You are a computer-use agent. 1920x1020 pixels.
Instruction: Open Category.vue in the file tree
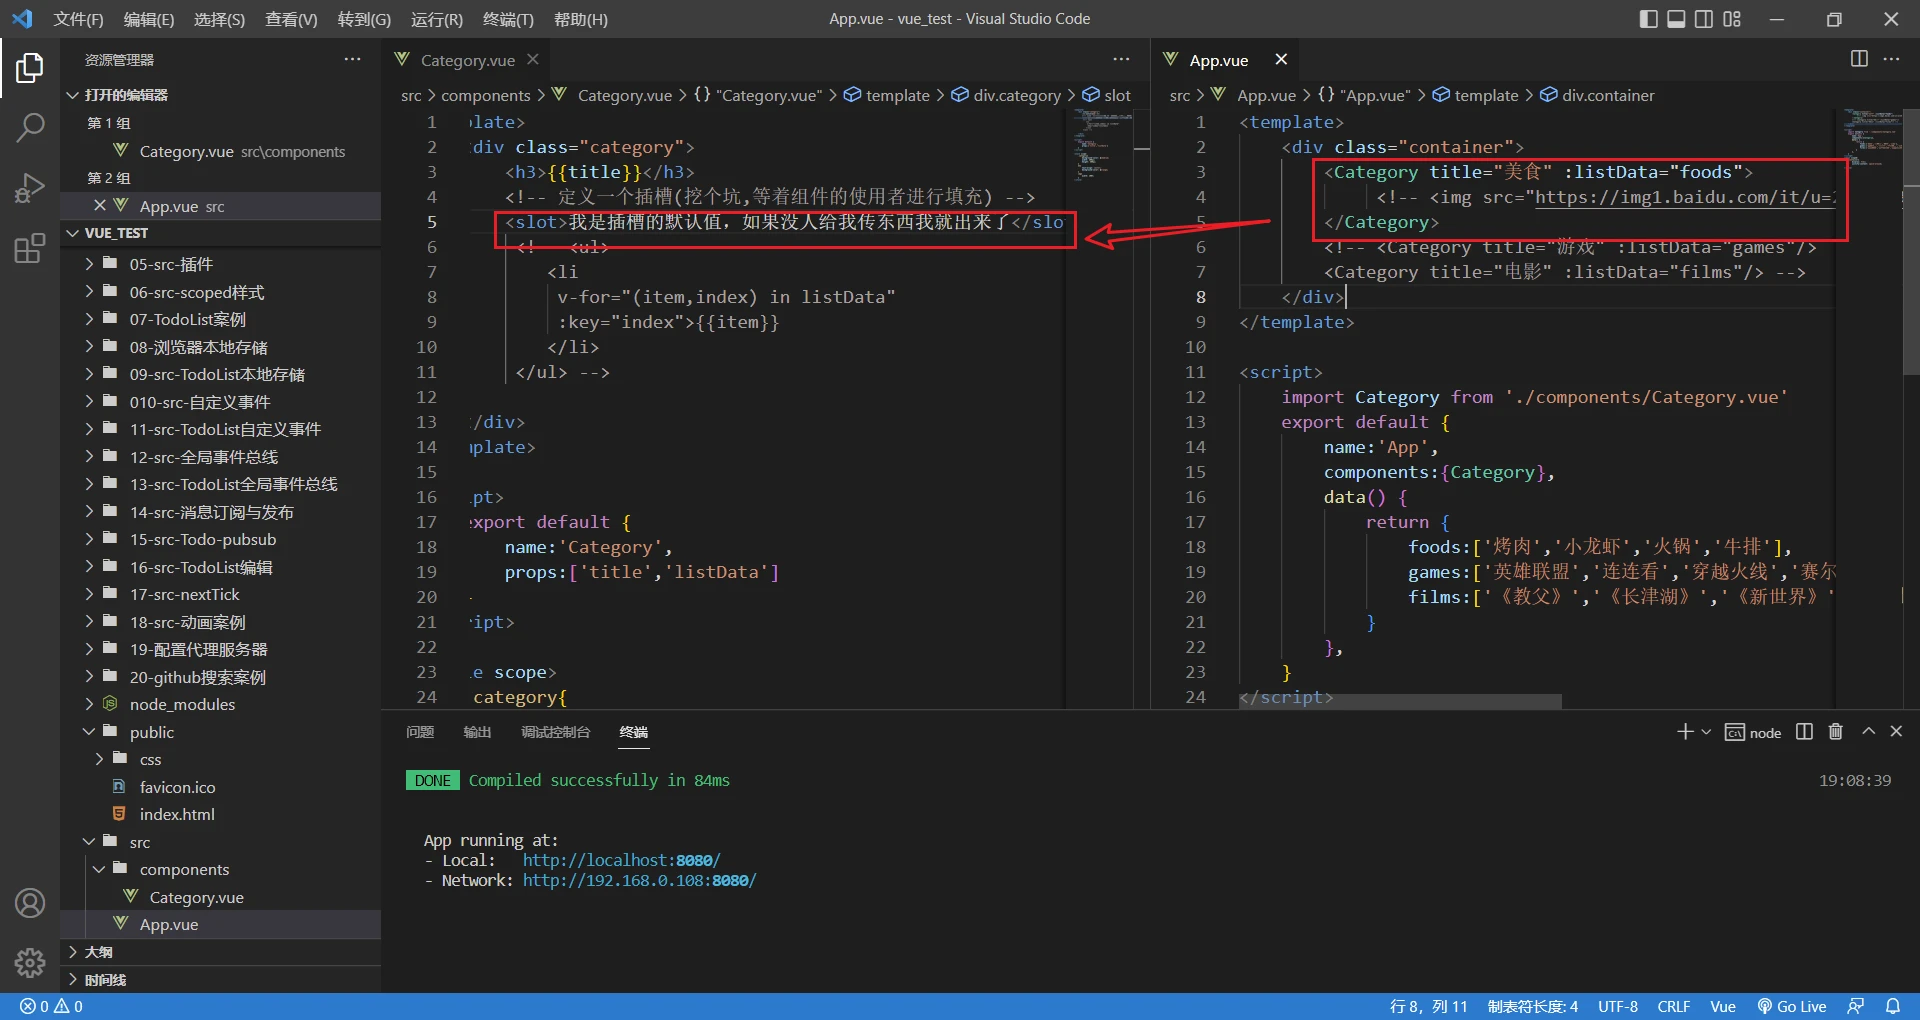(196, 897)
